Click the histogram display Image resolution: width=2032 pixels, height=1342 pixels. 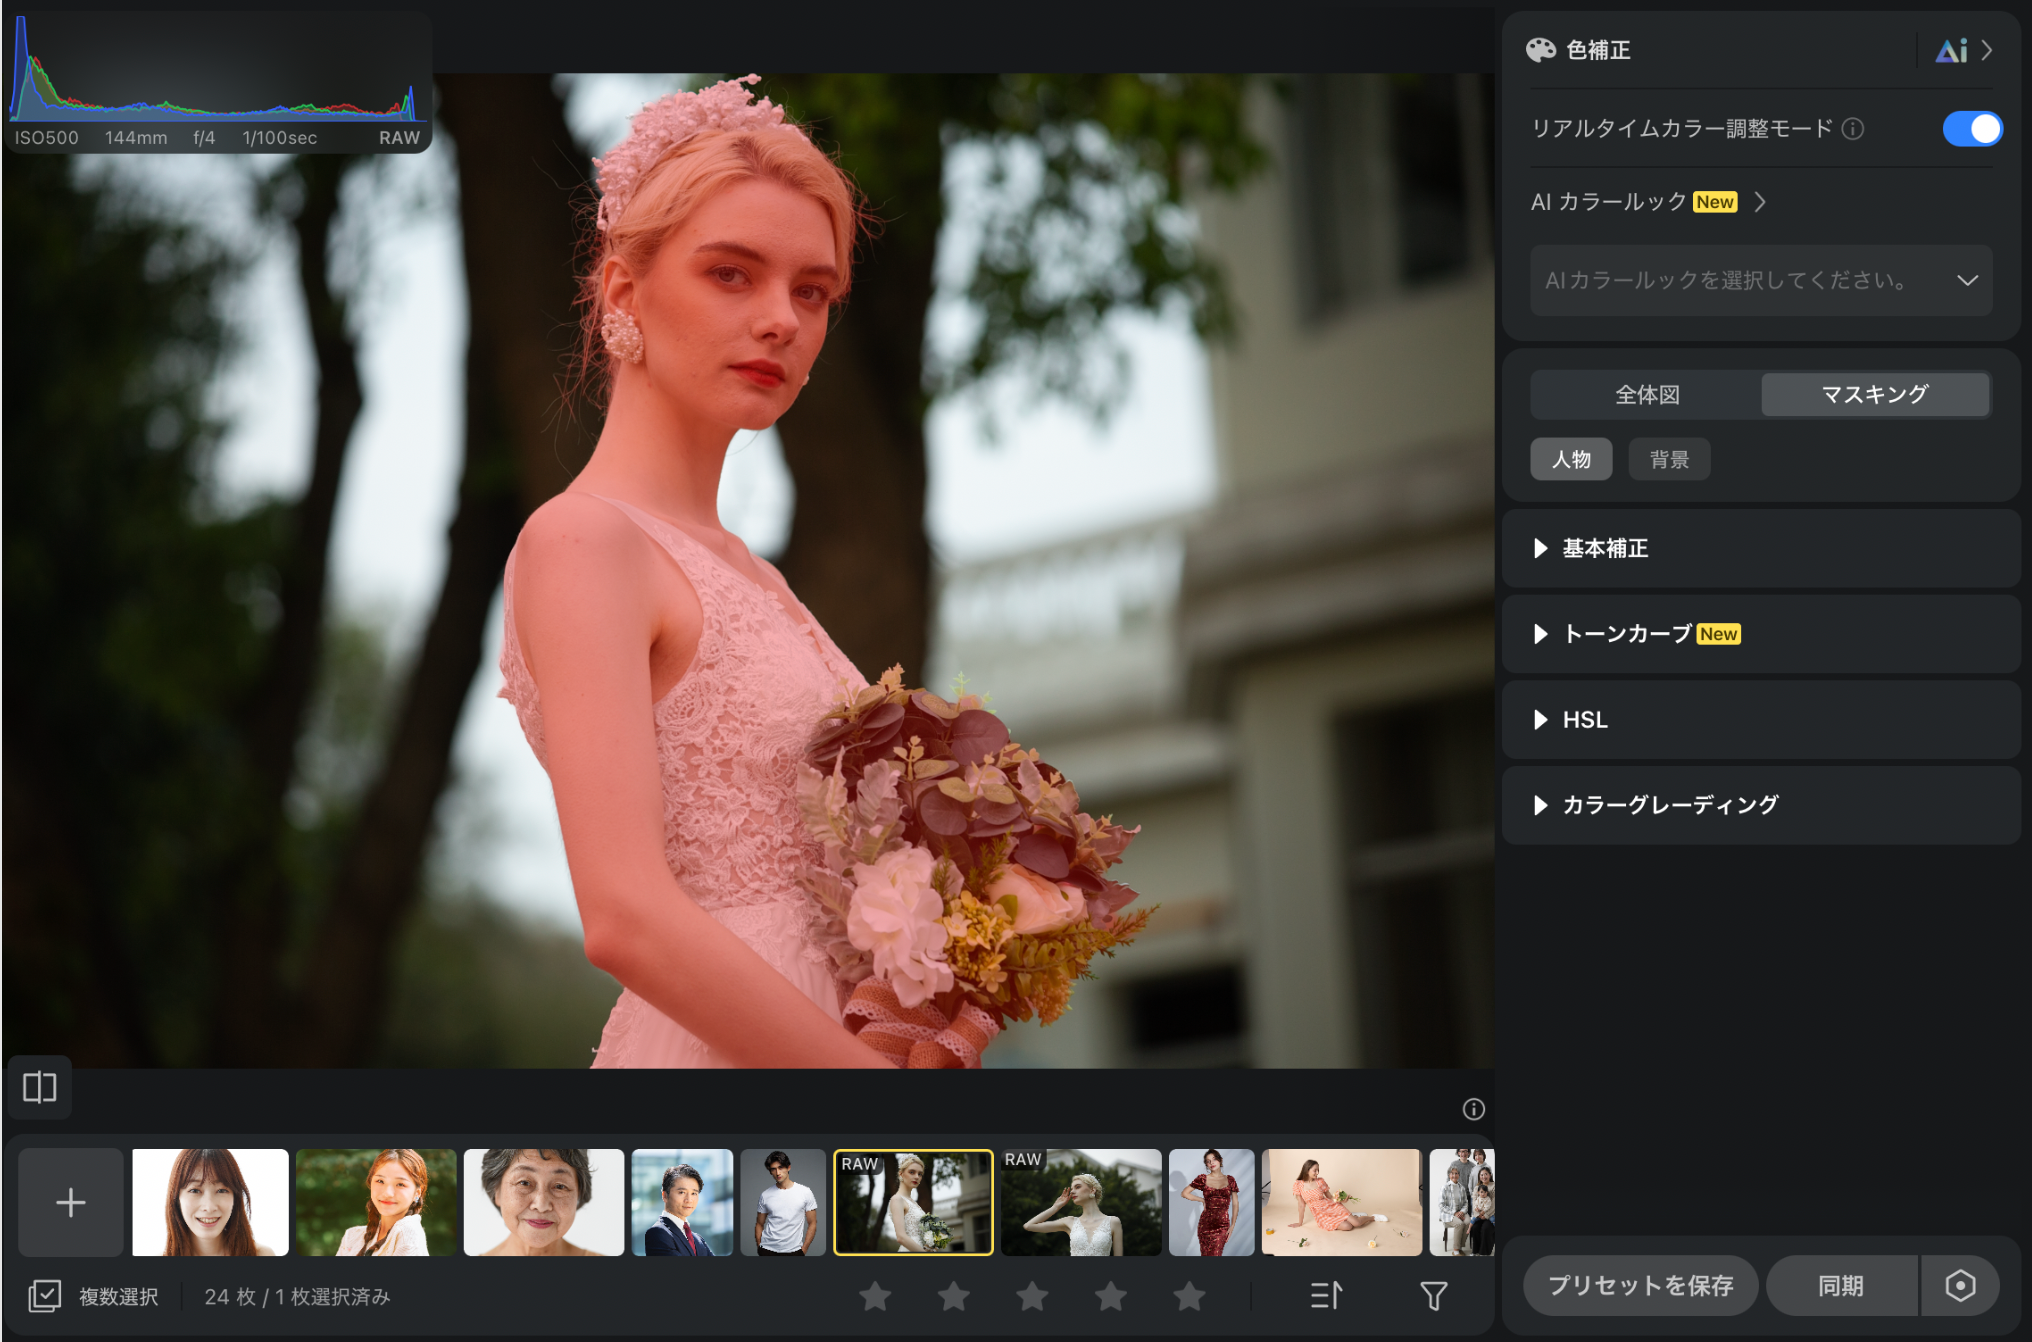(218, 68)
